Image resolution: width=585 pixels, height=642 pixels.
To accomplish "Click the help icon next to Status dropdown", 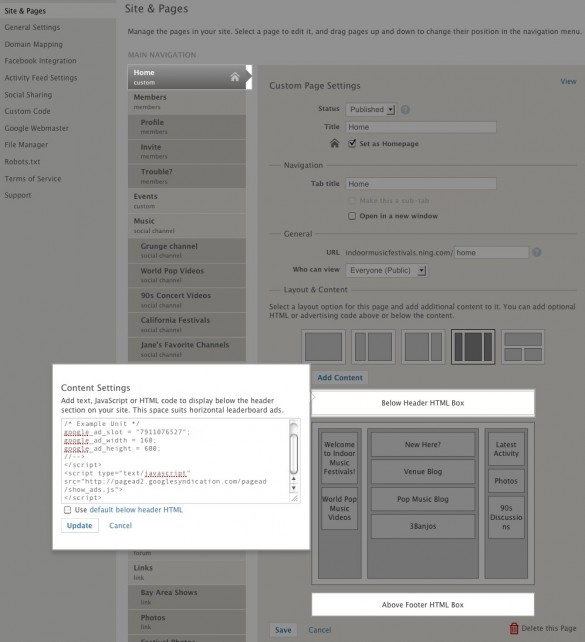I will point(405,110).
